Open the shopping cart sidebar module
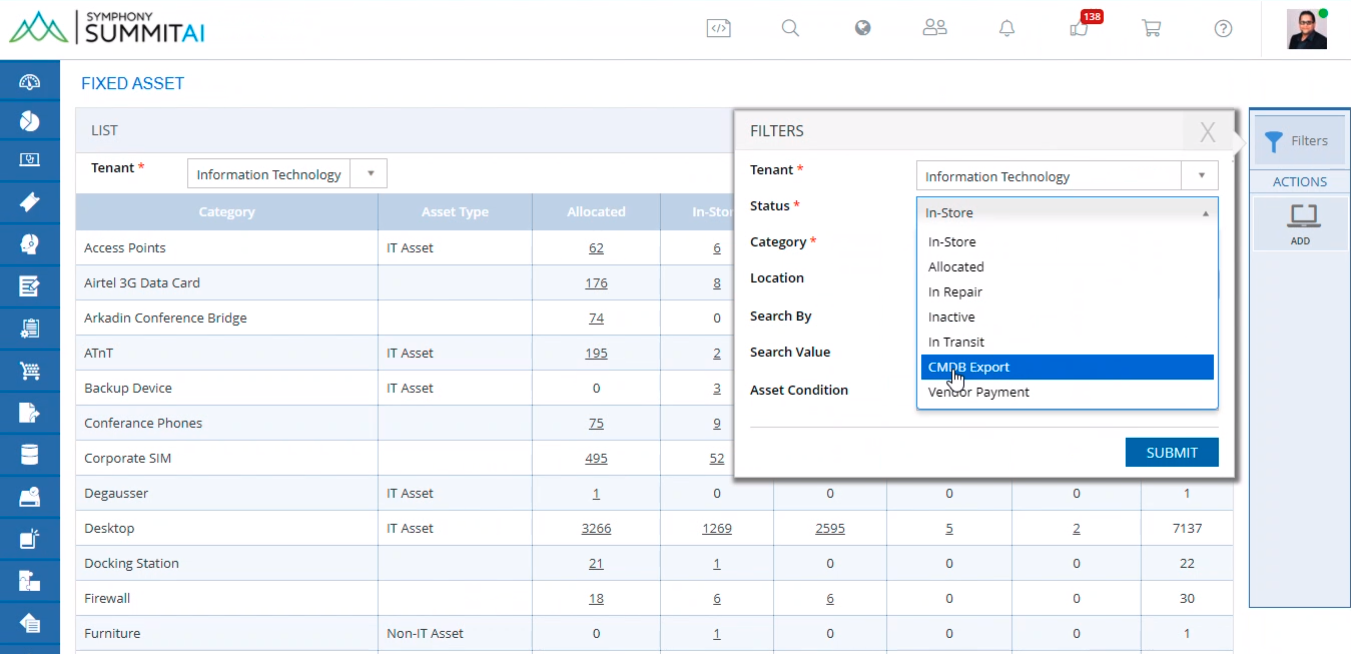 (29, 371)
